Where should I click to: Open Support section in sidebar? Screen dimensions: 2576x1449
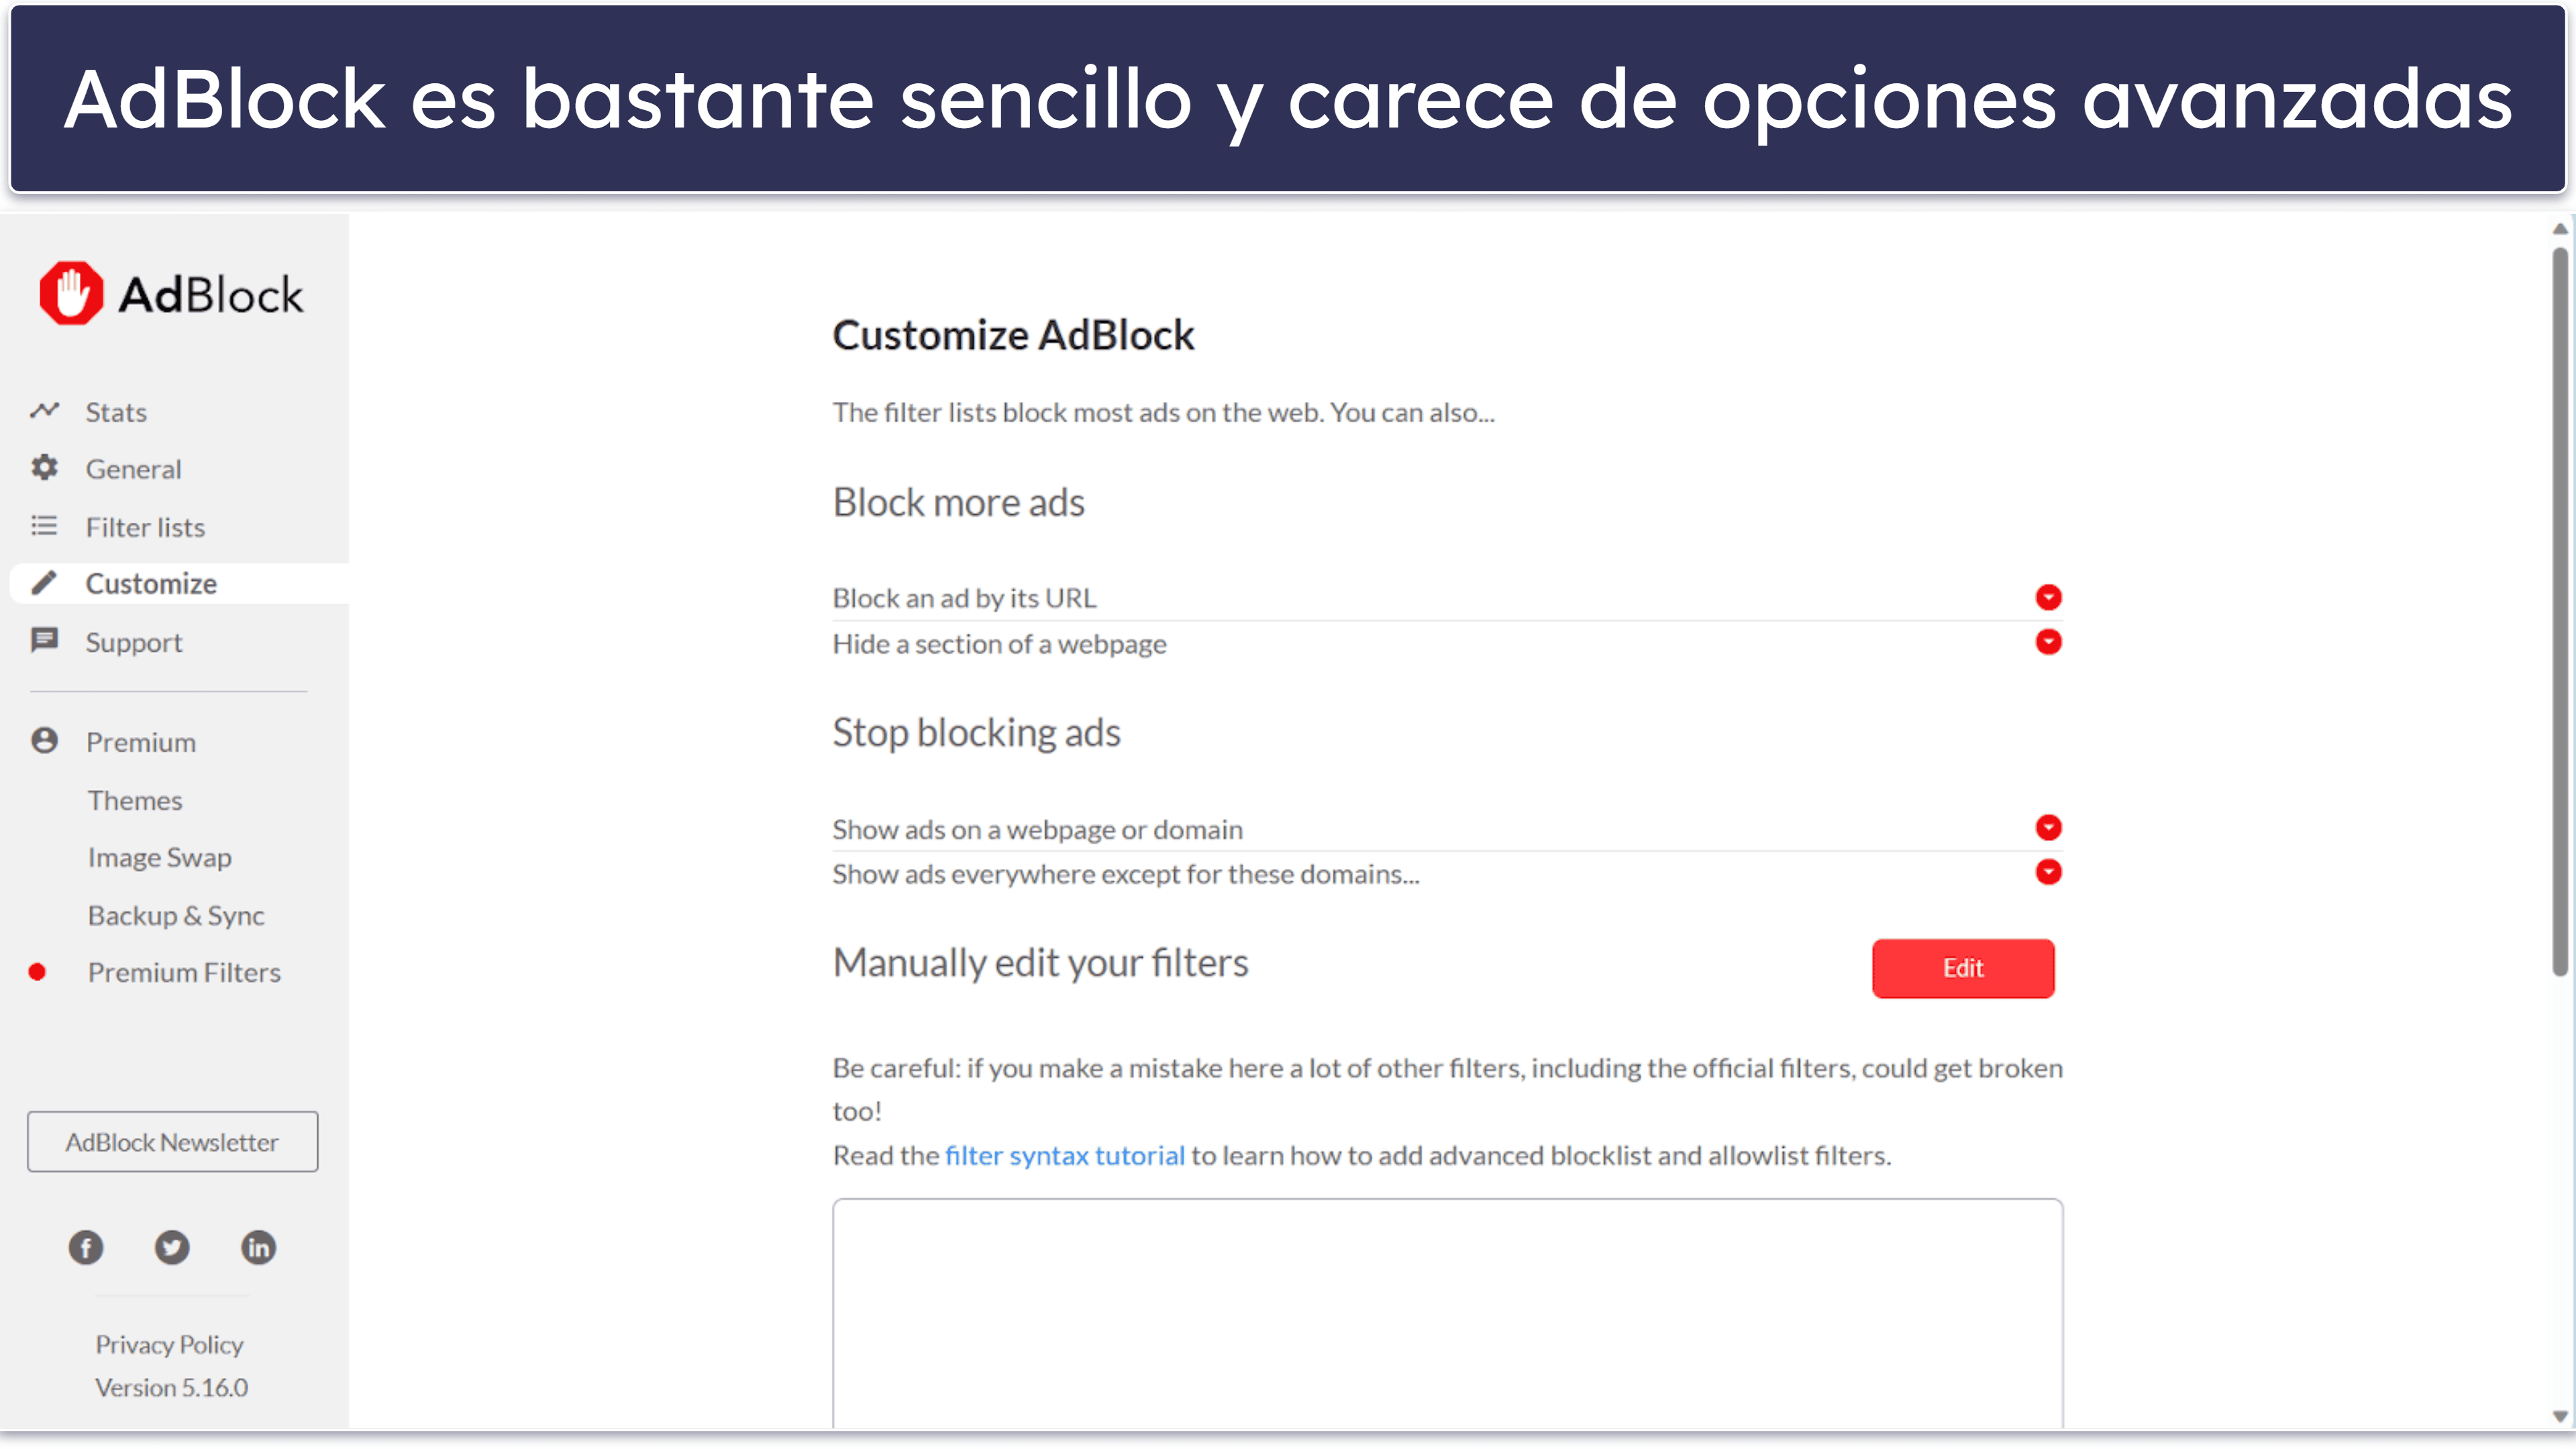coord(134,640)
